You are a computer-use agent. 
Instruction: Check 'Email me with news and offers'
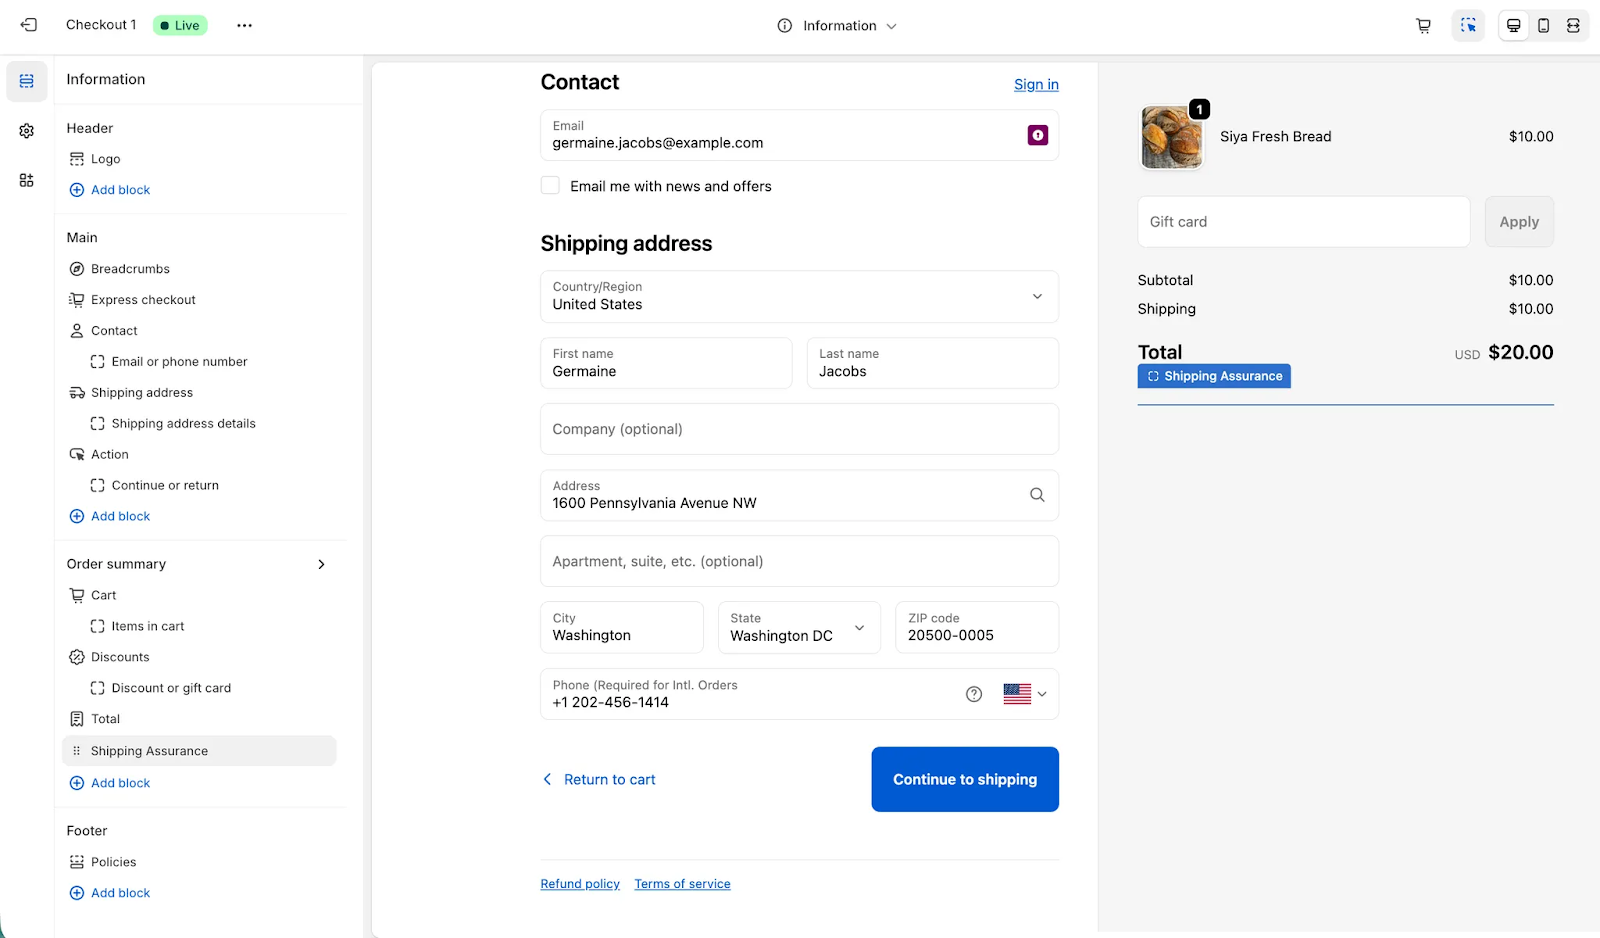point(550,186)
